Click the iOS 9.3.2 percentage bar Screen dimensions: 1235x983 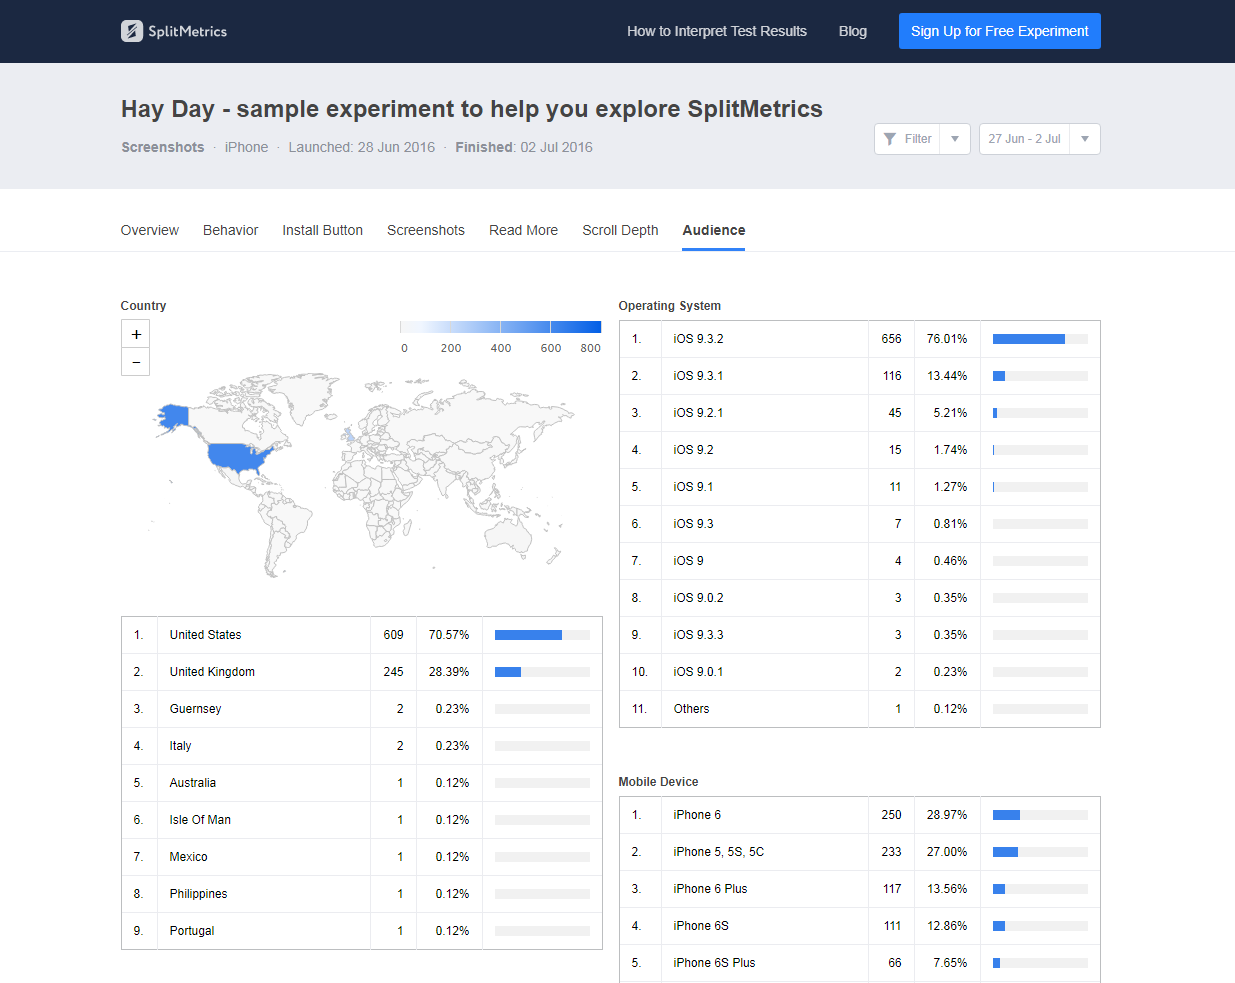(1039, 339)
